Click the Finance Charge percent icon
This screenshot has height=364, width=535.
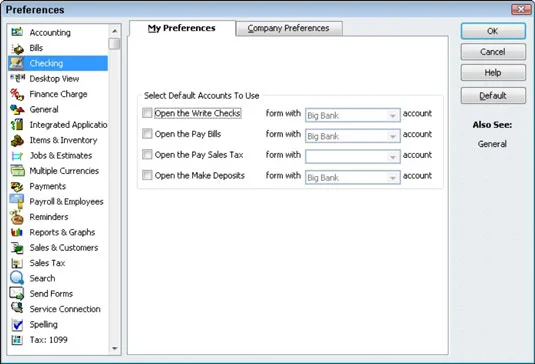[17, 94]
